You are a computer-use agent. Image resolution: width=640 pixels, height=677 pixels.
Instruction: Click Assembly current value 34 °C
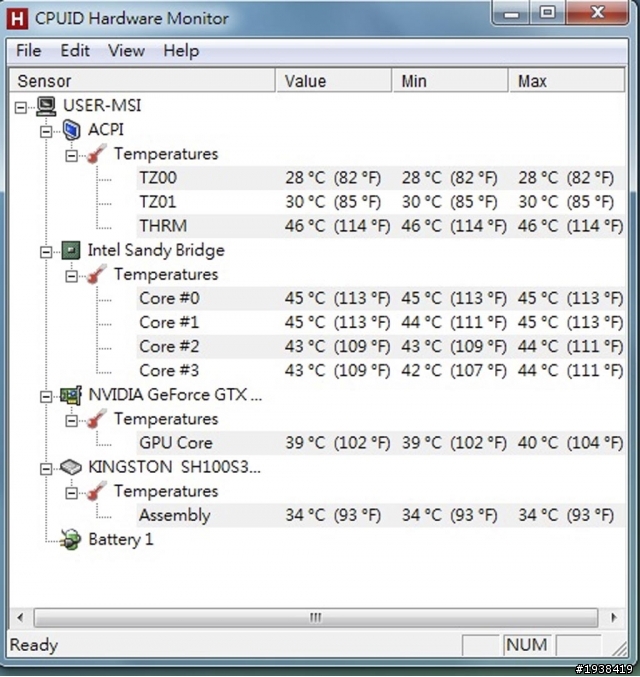coord(333,515)
